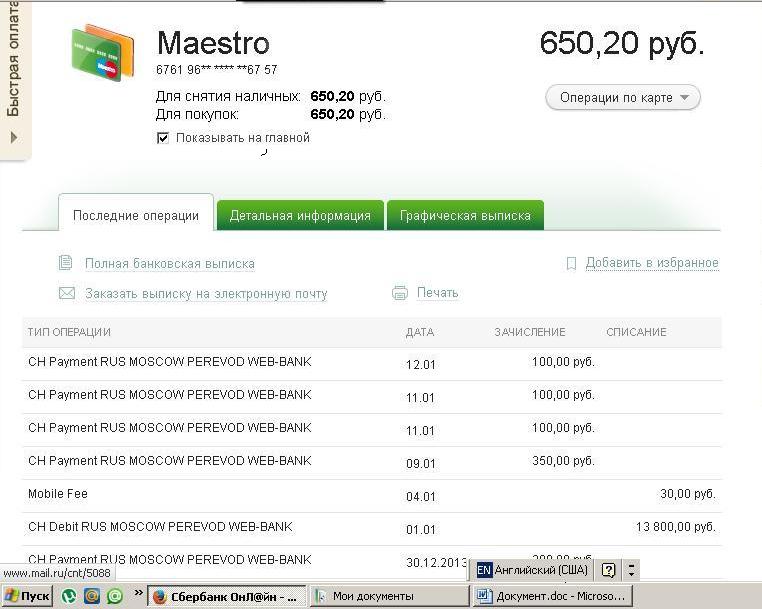Click the document icon beside Полная банковская выписка
Screen dimensions: 762x609
coord(66,263)
